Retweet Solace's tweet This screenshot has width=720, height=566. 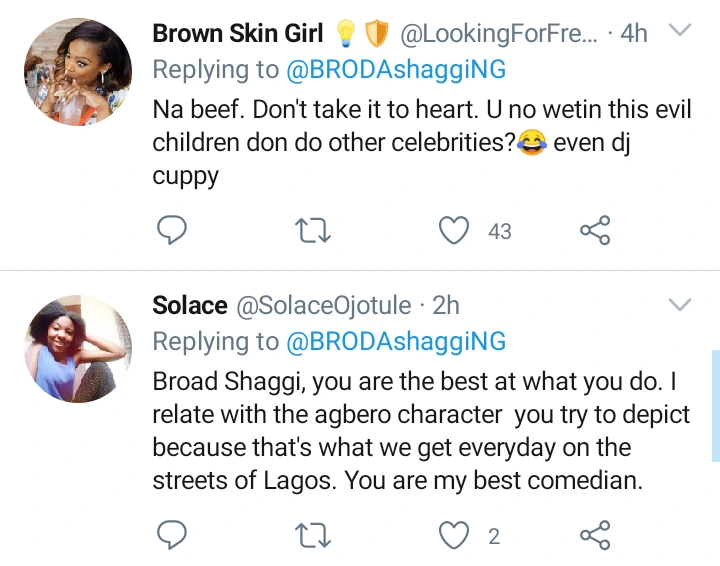pos(314,536)
